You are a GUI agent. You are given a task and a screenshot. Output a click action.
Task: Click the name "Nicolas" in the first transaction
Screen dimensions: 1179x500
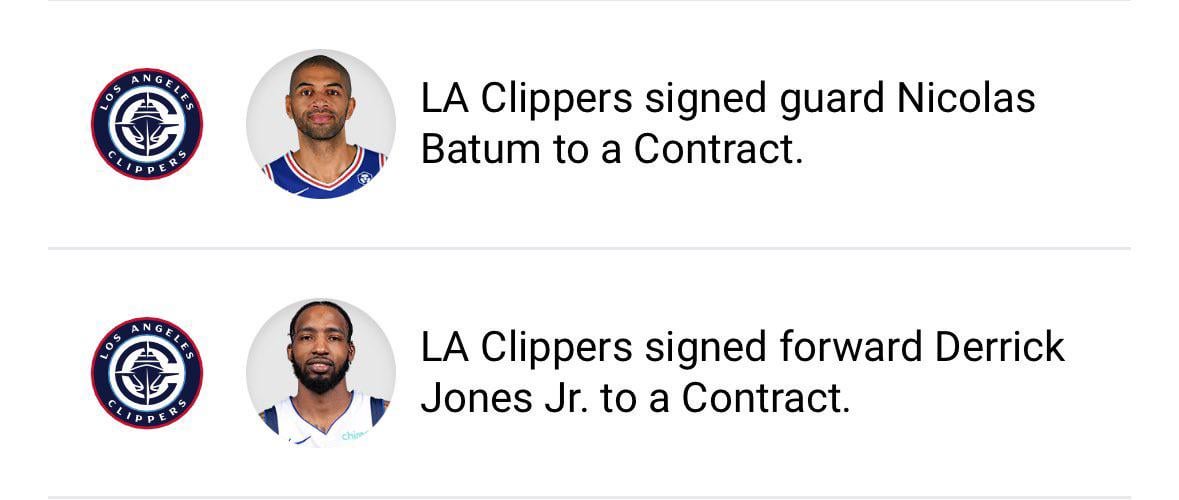point(966,99)
